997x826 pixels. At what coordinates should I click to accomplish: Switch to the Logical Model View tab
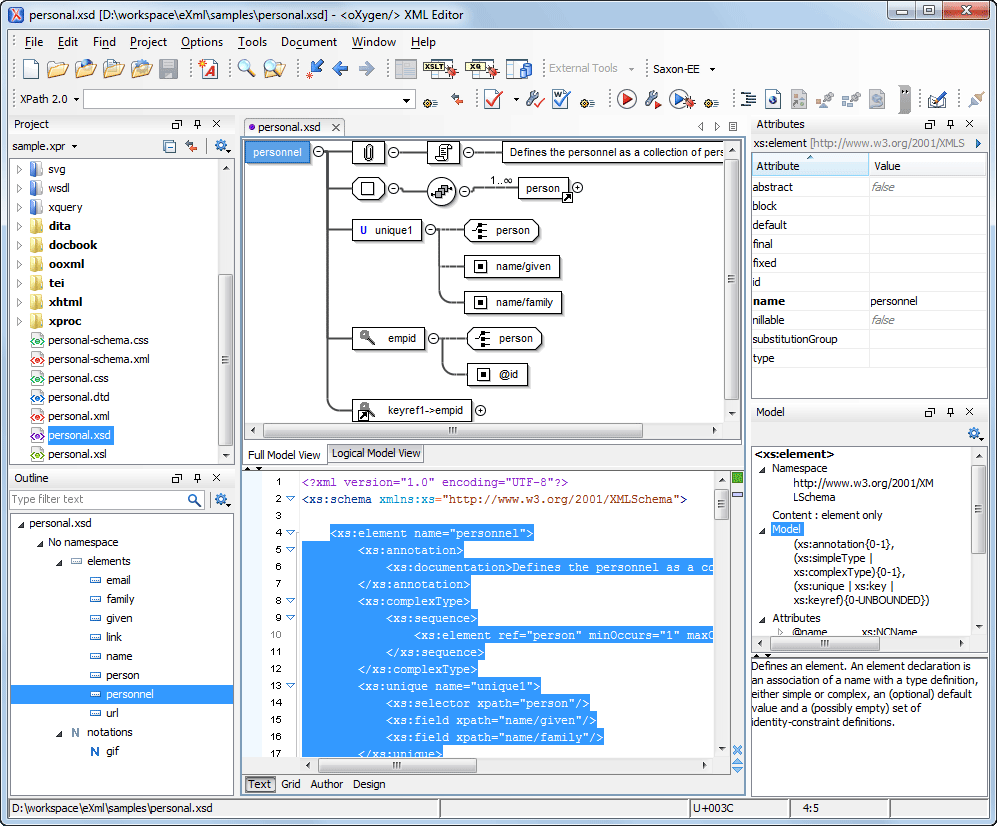click(376, 453)
